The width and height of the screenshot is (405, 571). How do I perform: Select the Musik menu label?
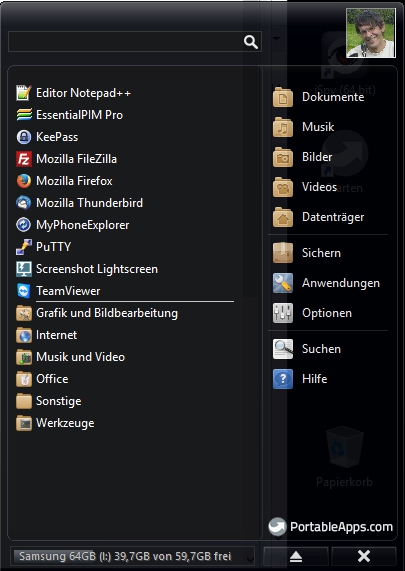coord(318,127)
